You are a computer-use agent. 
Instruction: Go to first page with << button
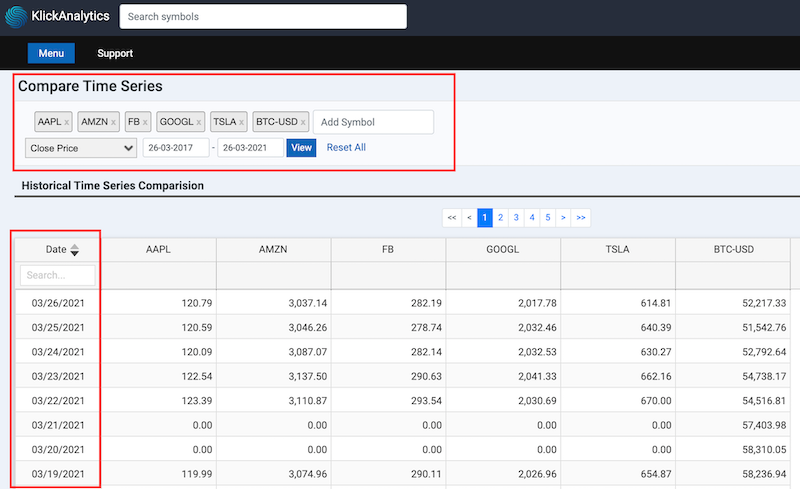452,217
